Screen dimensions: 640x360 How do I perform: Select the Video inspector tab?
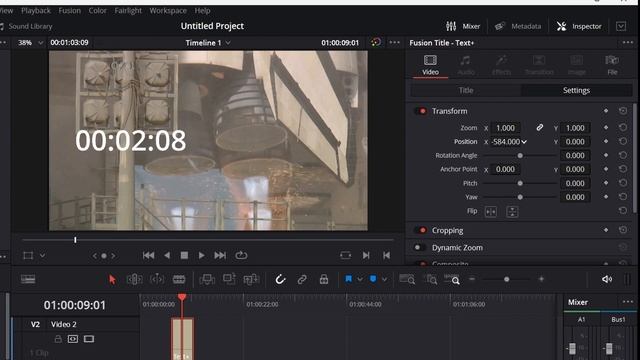pyautogui.click(x=430, y=65)
